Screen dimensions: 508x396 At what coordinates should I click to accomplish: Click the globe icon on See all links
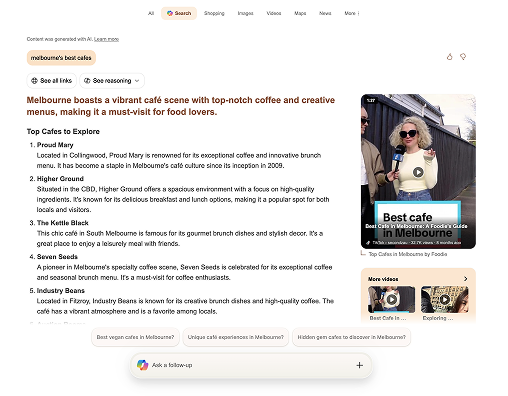[34, 81]
